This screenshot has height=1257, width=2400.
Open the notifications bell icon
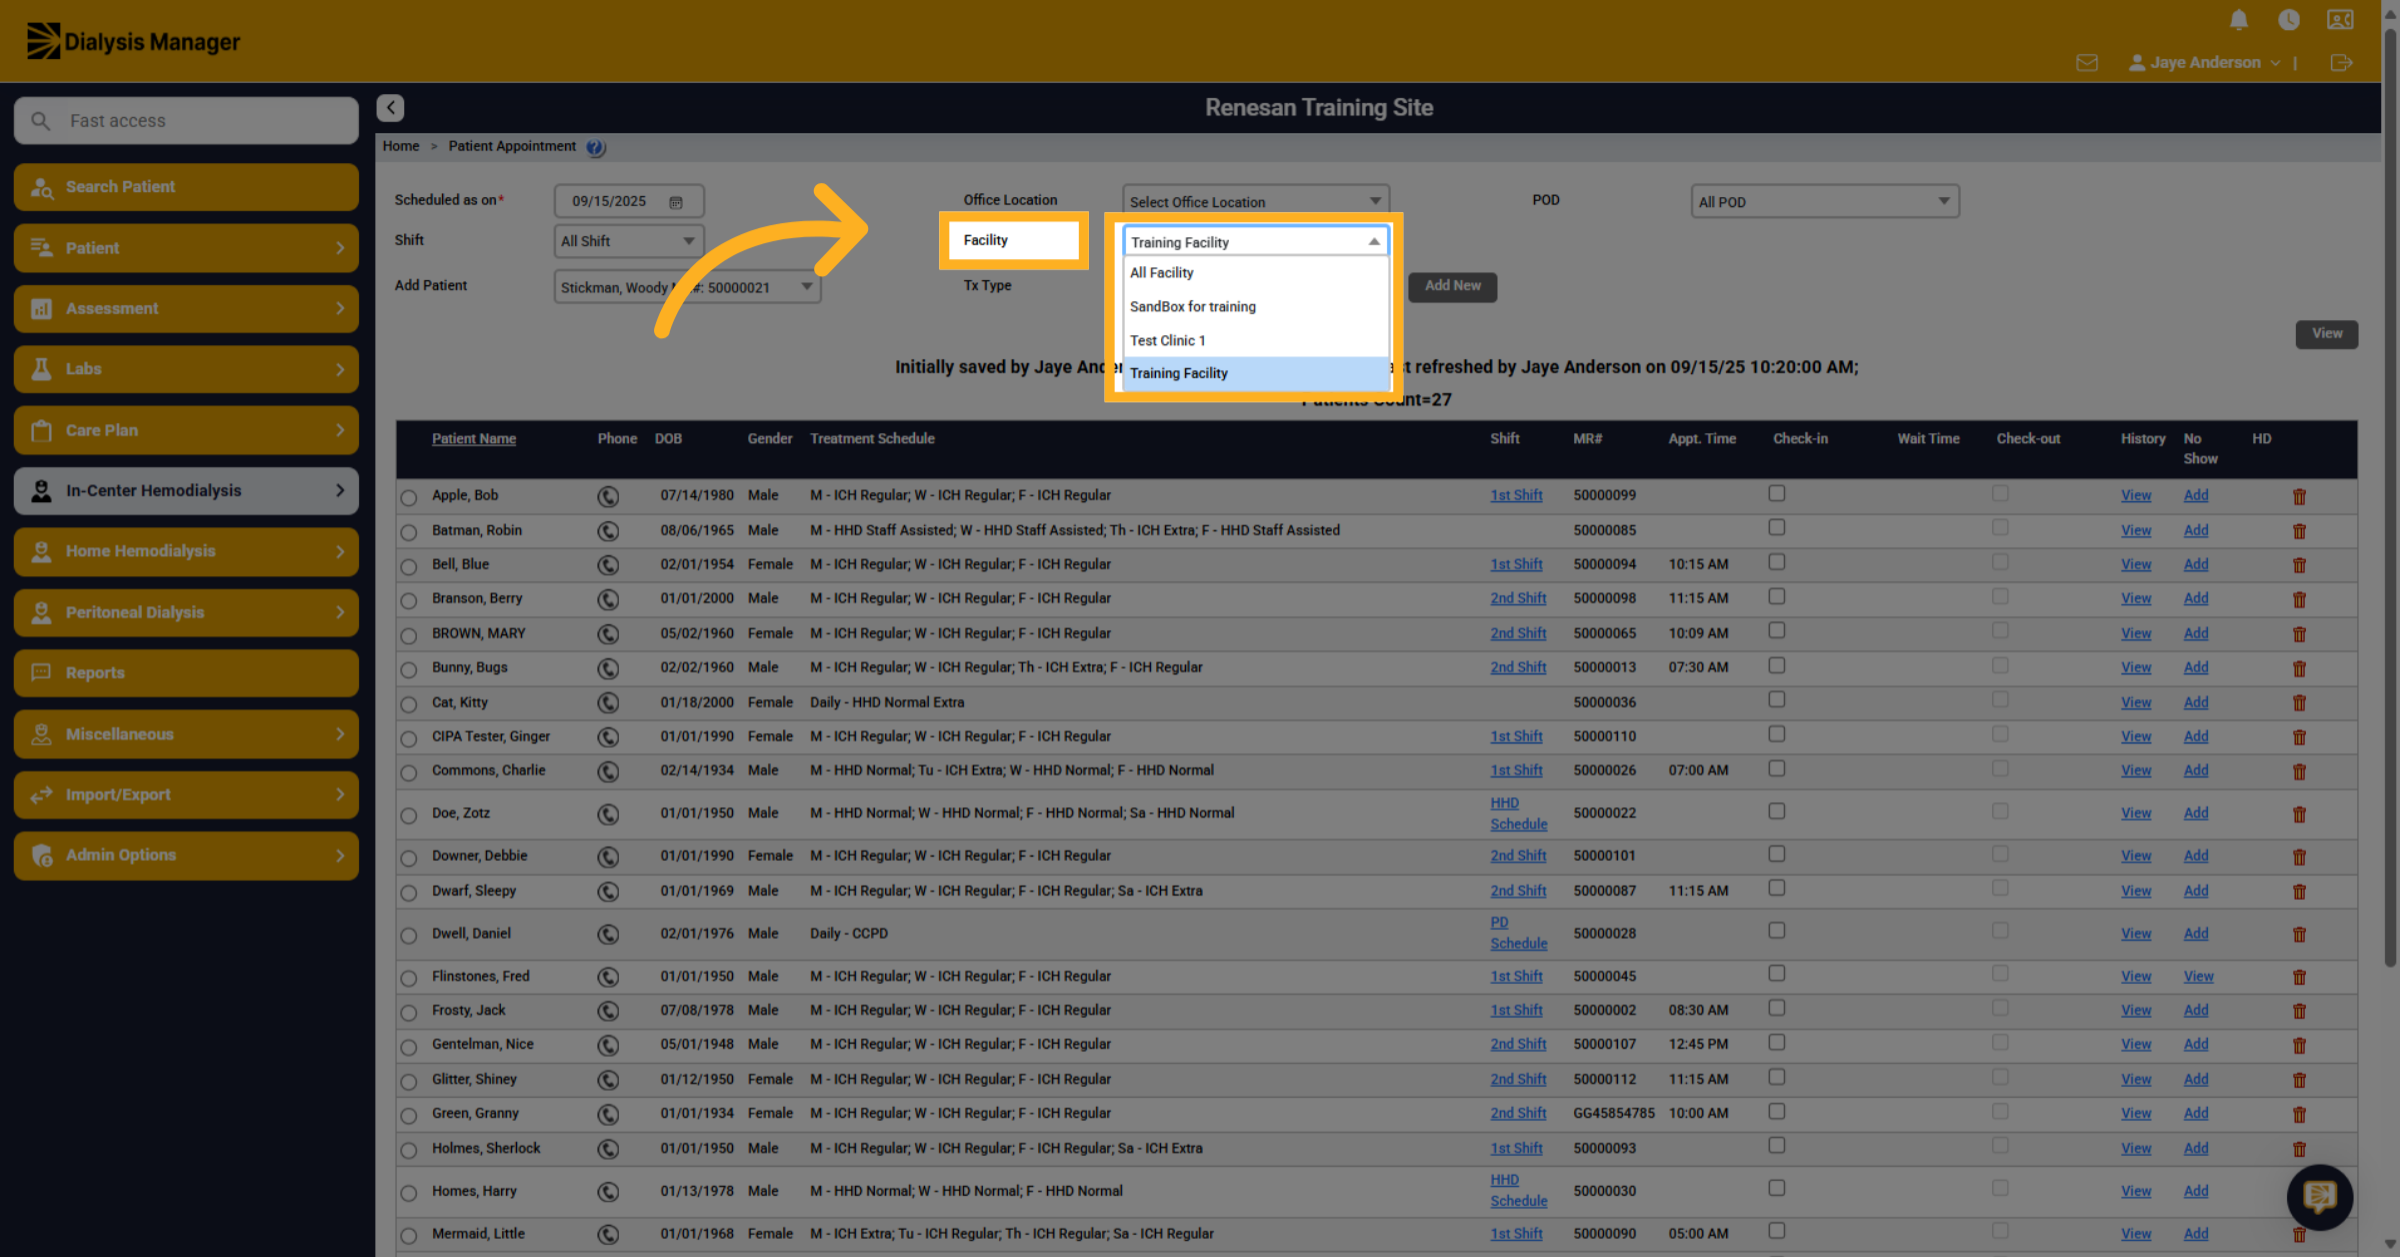click(x=2239, y=19)
